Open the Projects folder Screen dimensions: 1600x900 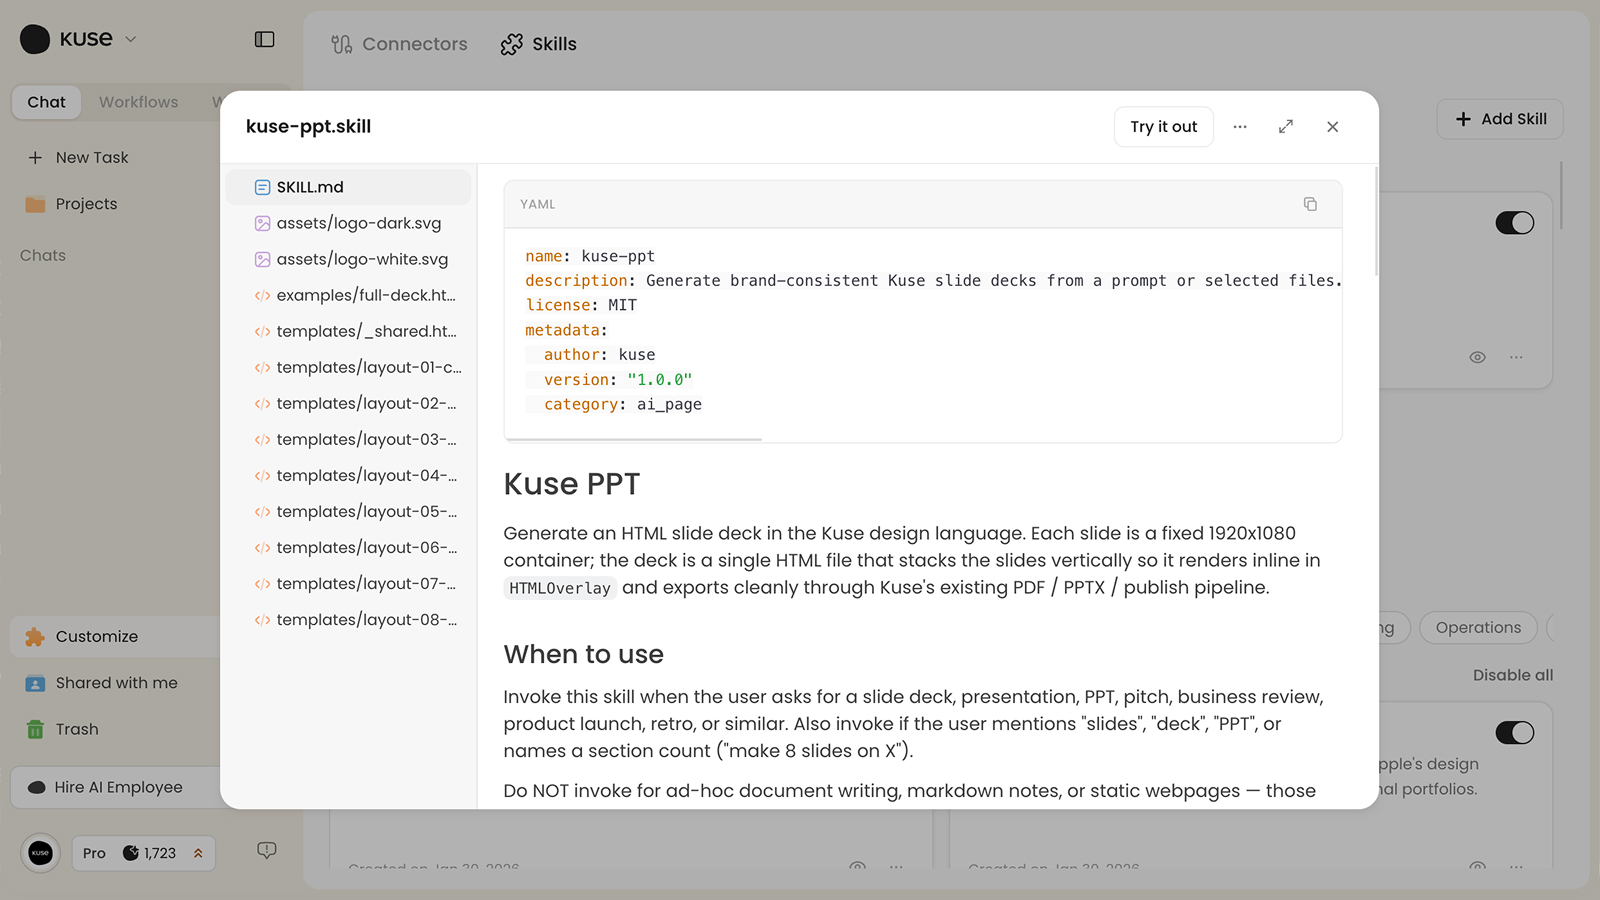tap(86, 204)
